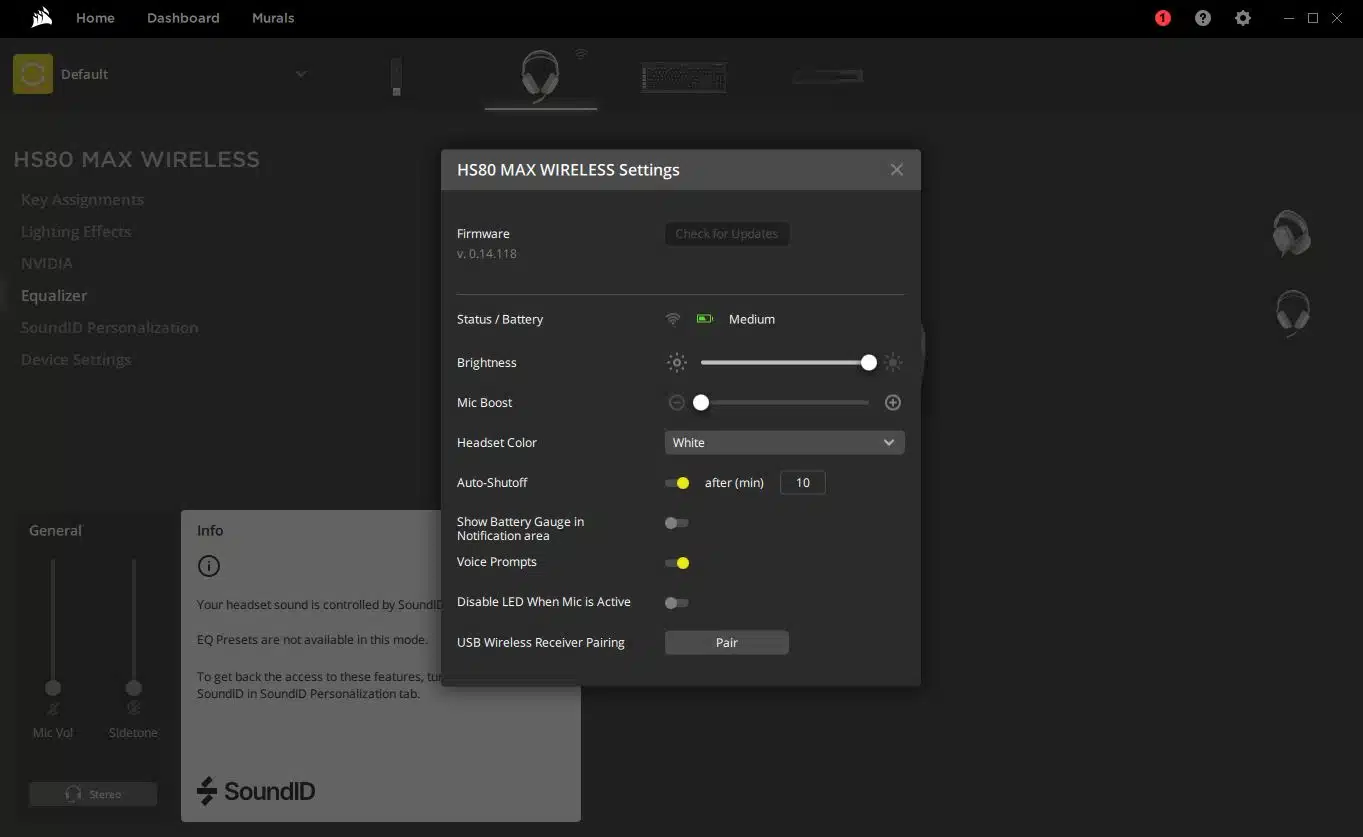This screenshot has height=837, width=1363.
Task: Click the Brightness slider handle
Action: click(x=869, y=363)
